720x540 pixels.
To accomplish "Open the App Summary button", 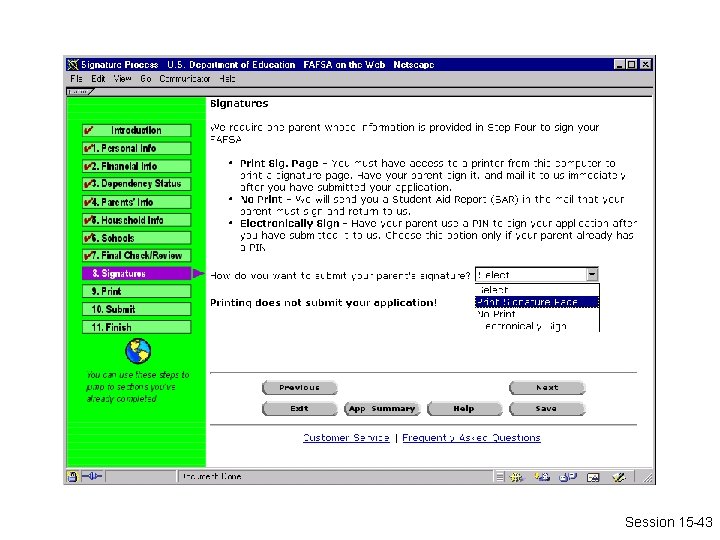I will click(382, 408).
